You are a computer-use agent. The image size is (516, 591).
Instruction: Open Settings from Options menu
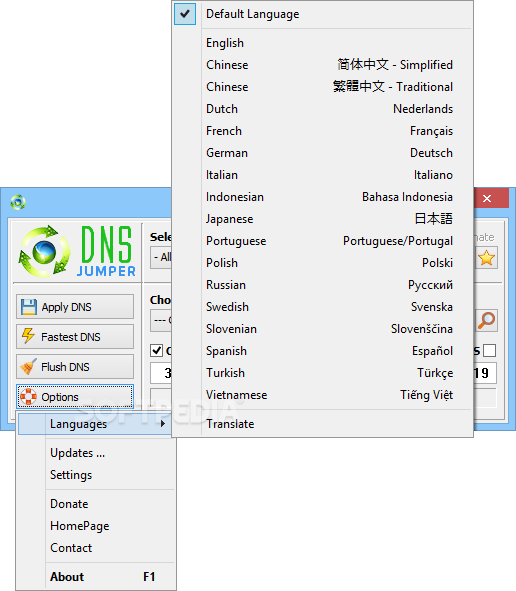(x=96, y=475)
